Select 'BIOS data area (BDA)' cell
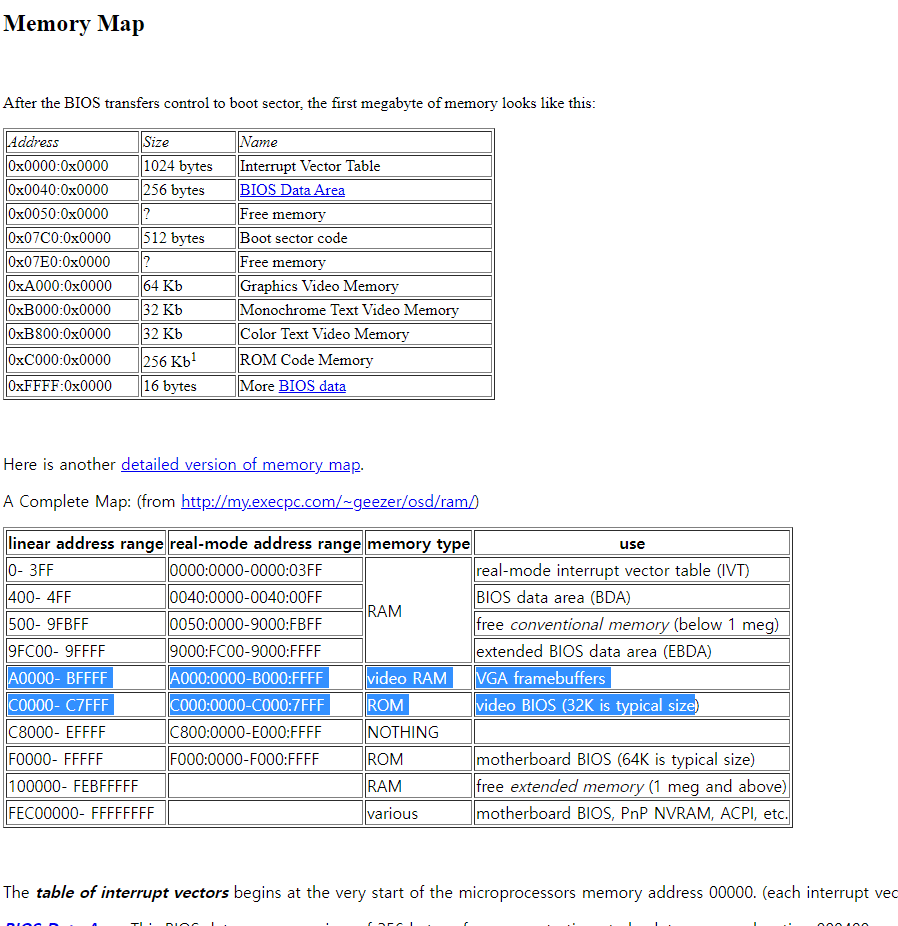The height and width of the screenshot is (926, 898). click(x=632, y=597)
